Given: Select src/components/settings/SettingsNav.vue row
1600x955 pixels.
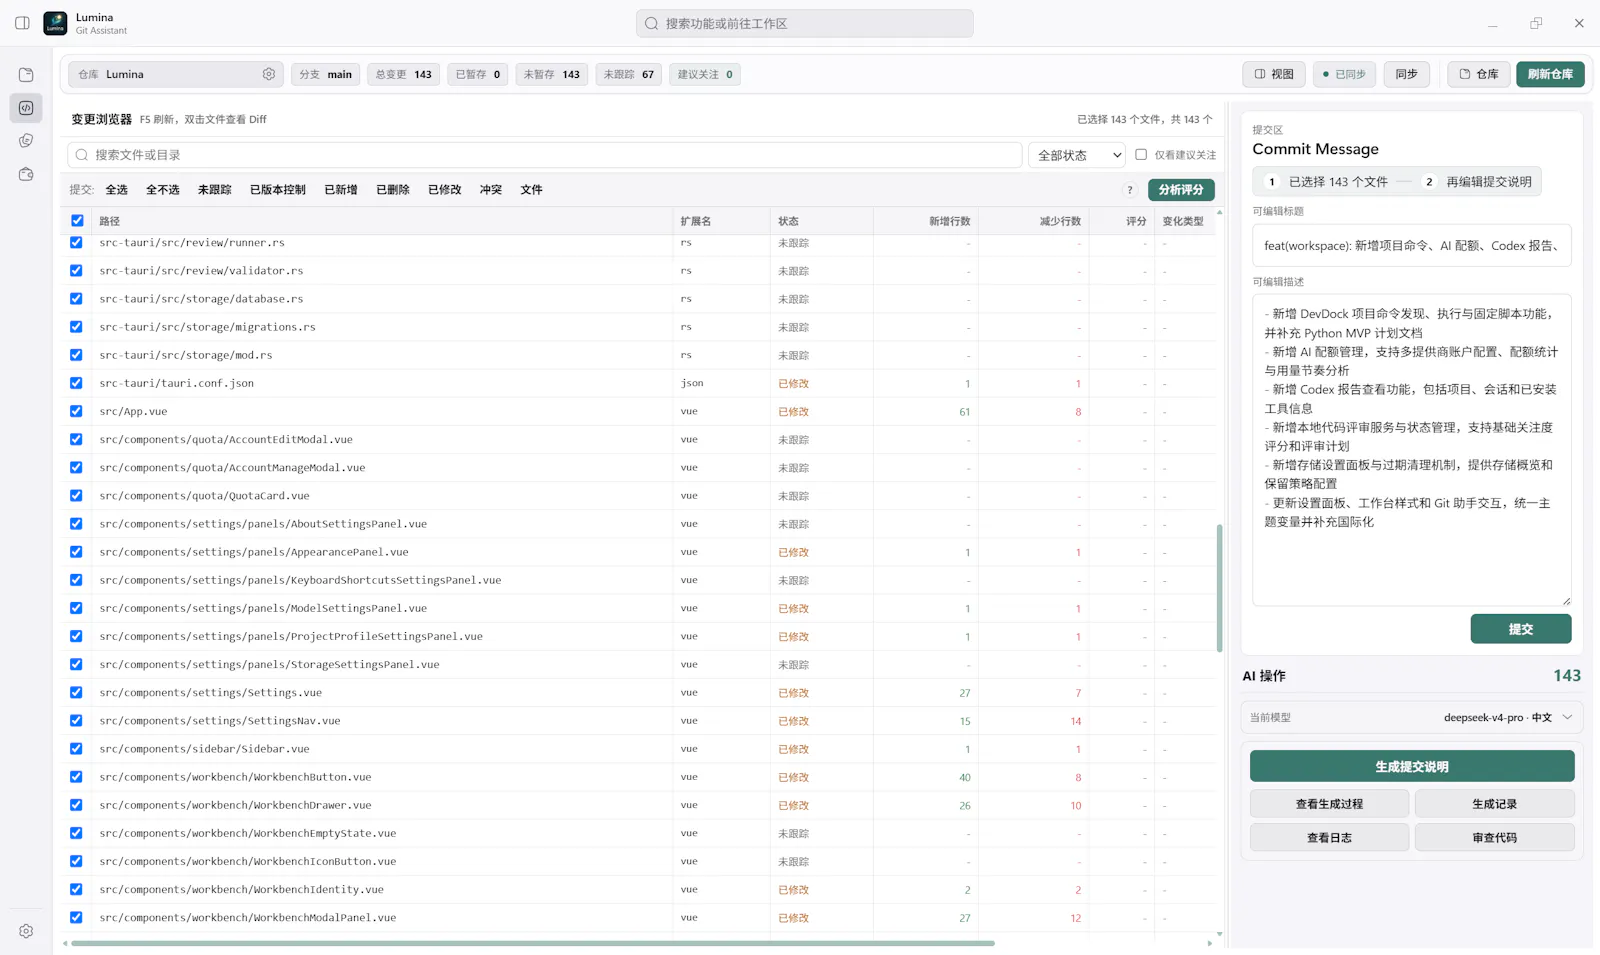Looking at the screenshot, I should pyautogui.click(x=640, y=721).
